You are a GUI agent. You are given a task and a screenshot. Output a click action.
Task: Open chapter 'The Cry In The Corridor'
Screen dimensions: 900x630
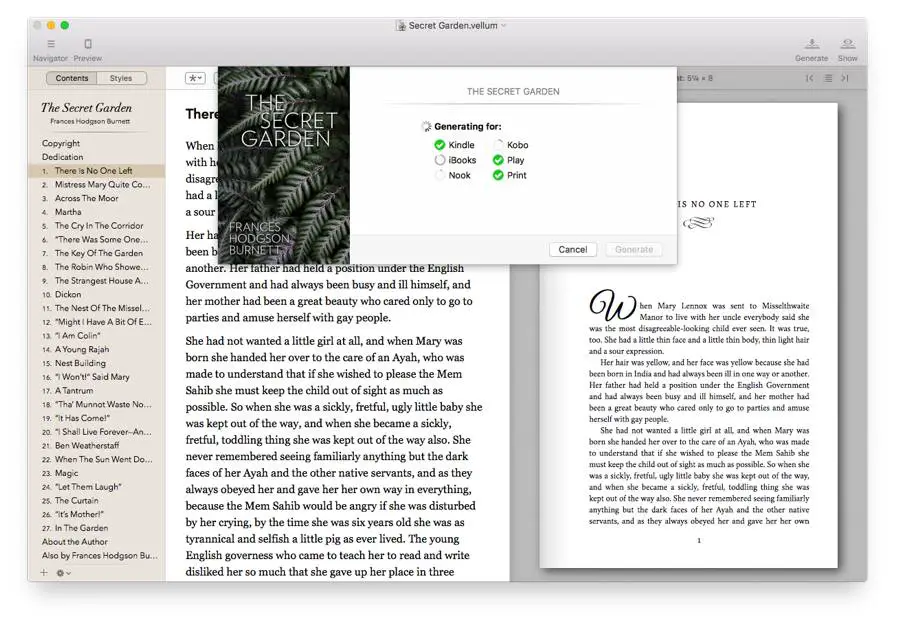[x=96, y=226]
